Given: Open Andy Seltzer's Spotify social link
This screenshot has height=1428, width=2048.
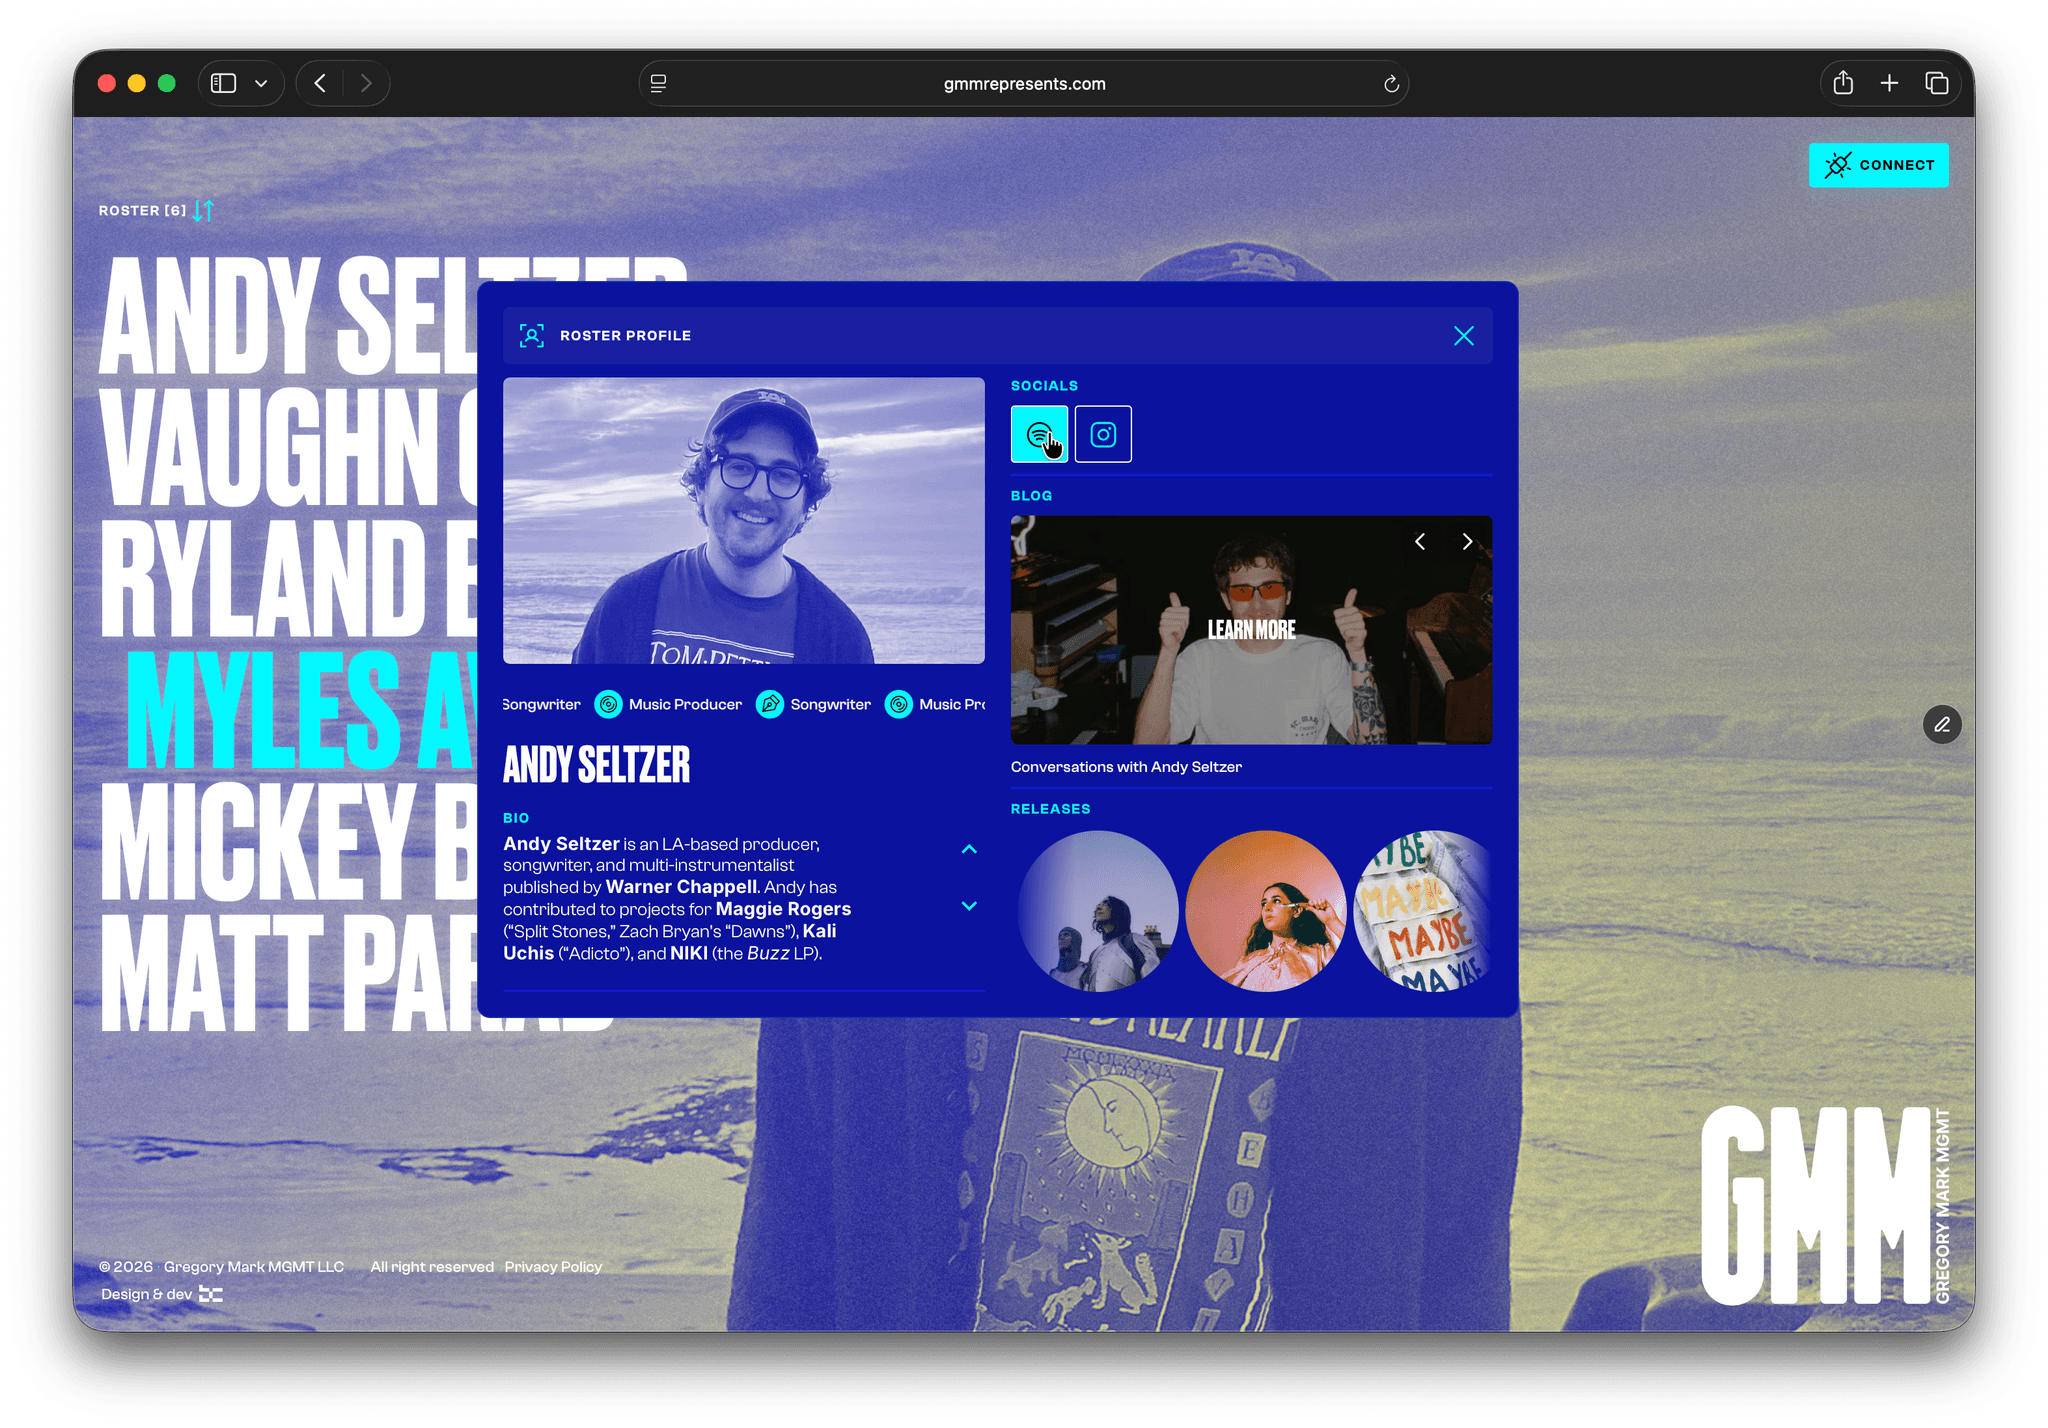Looking at the screenshot, I should click(x=1039, y=434).
